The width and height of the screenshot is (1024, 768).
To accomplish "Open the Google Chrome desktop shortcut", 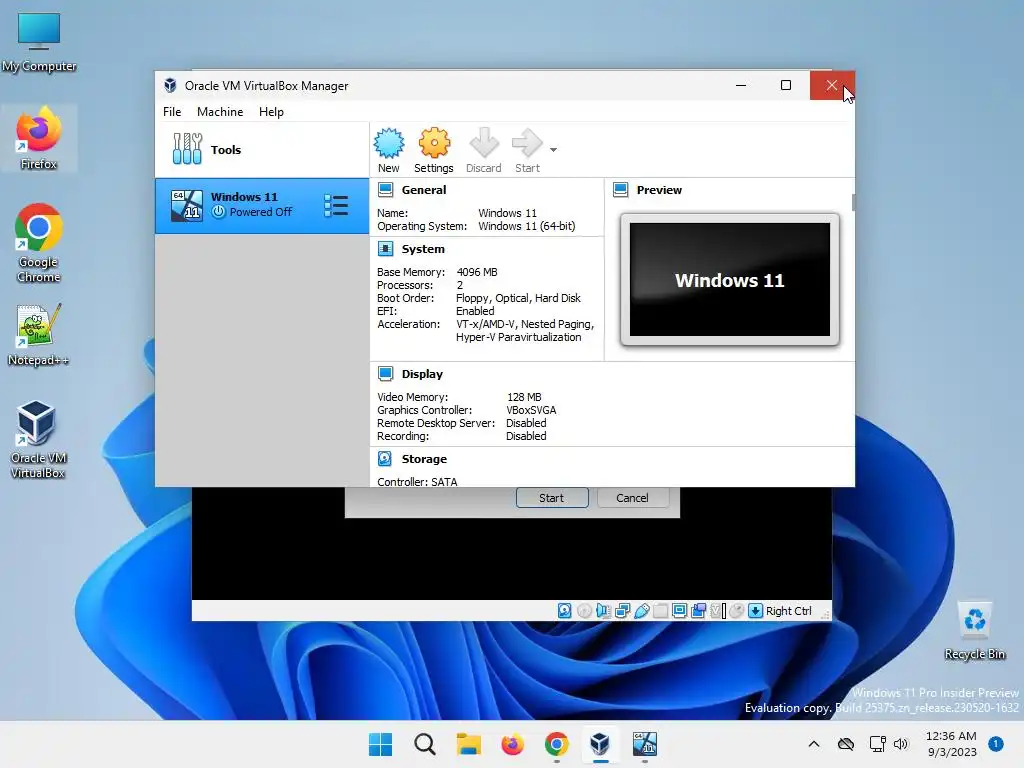I will click(x=39, y=243).
